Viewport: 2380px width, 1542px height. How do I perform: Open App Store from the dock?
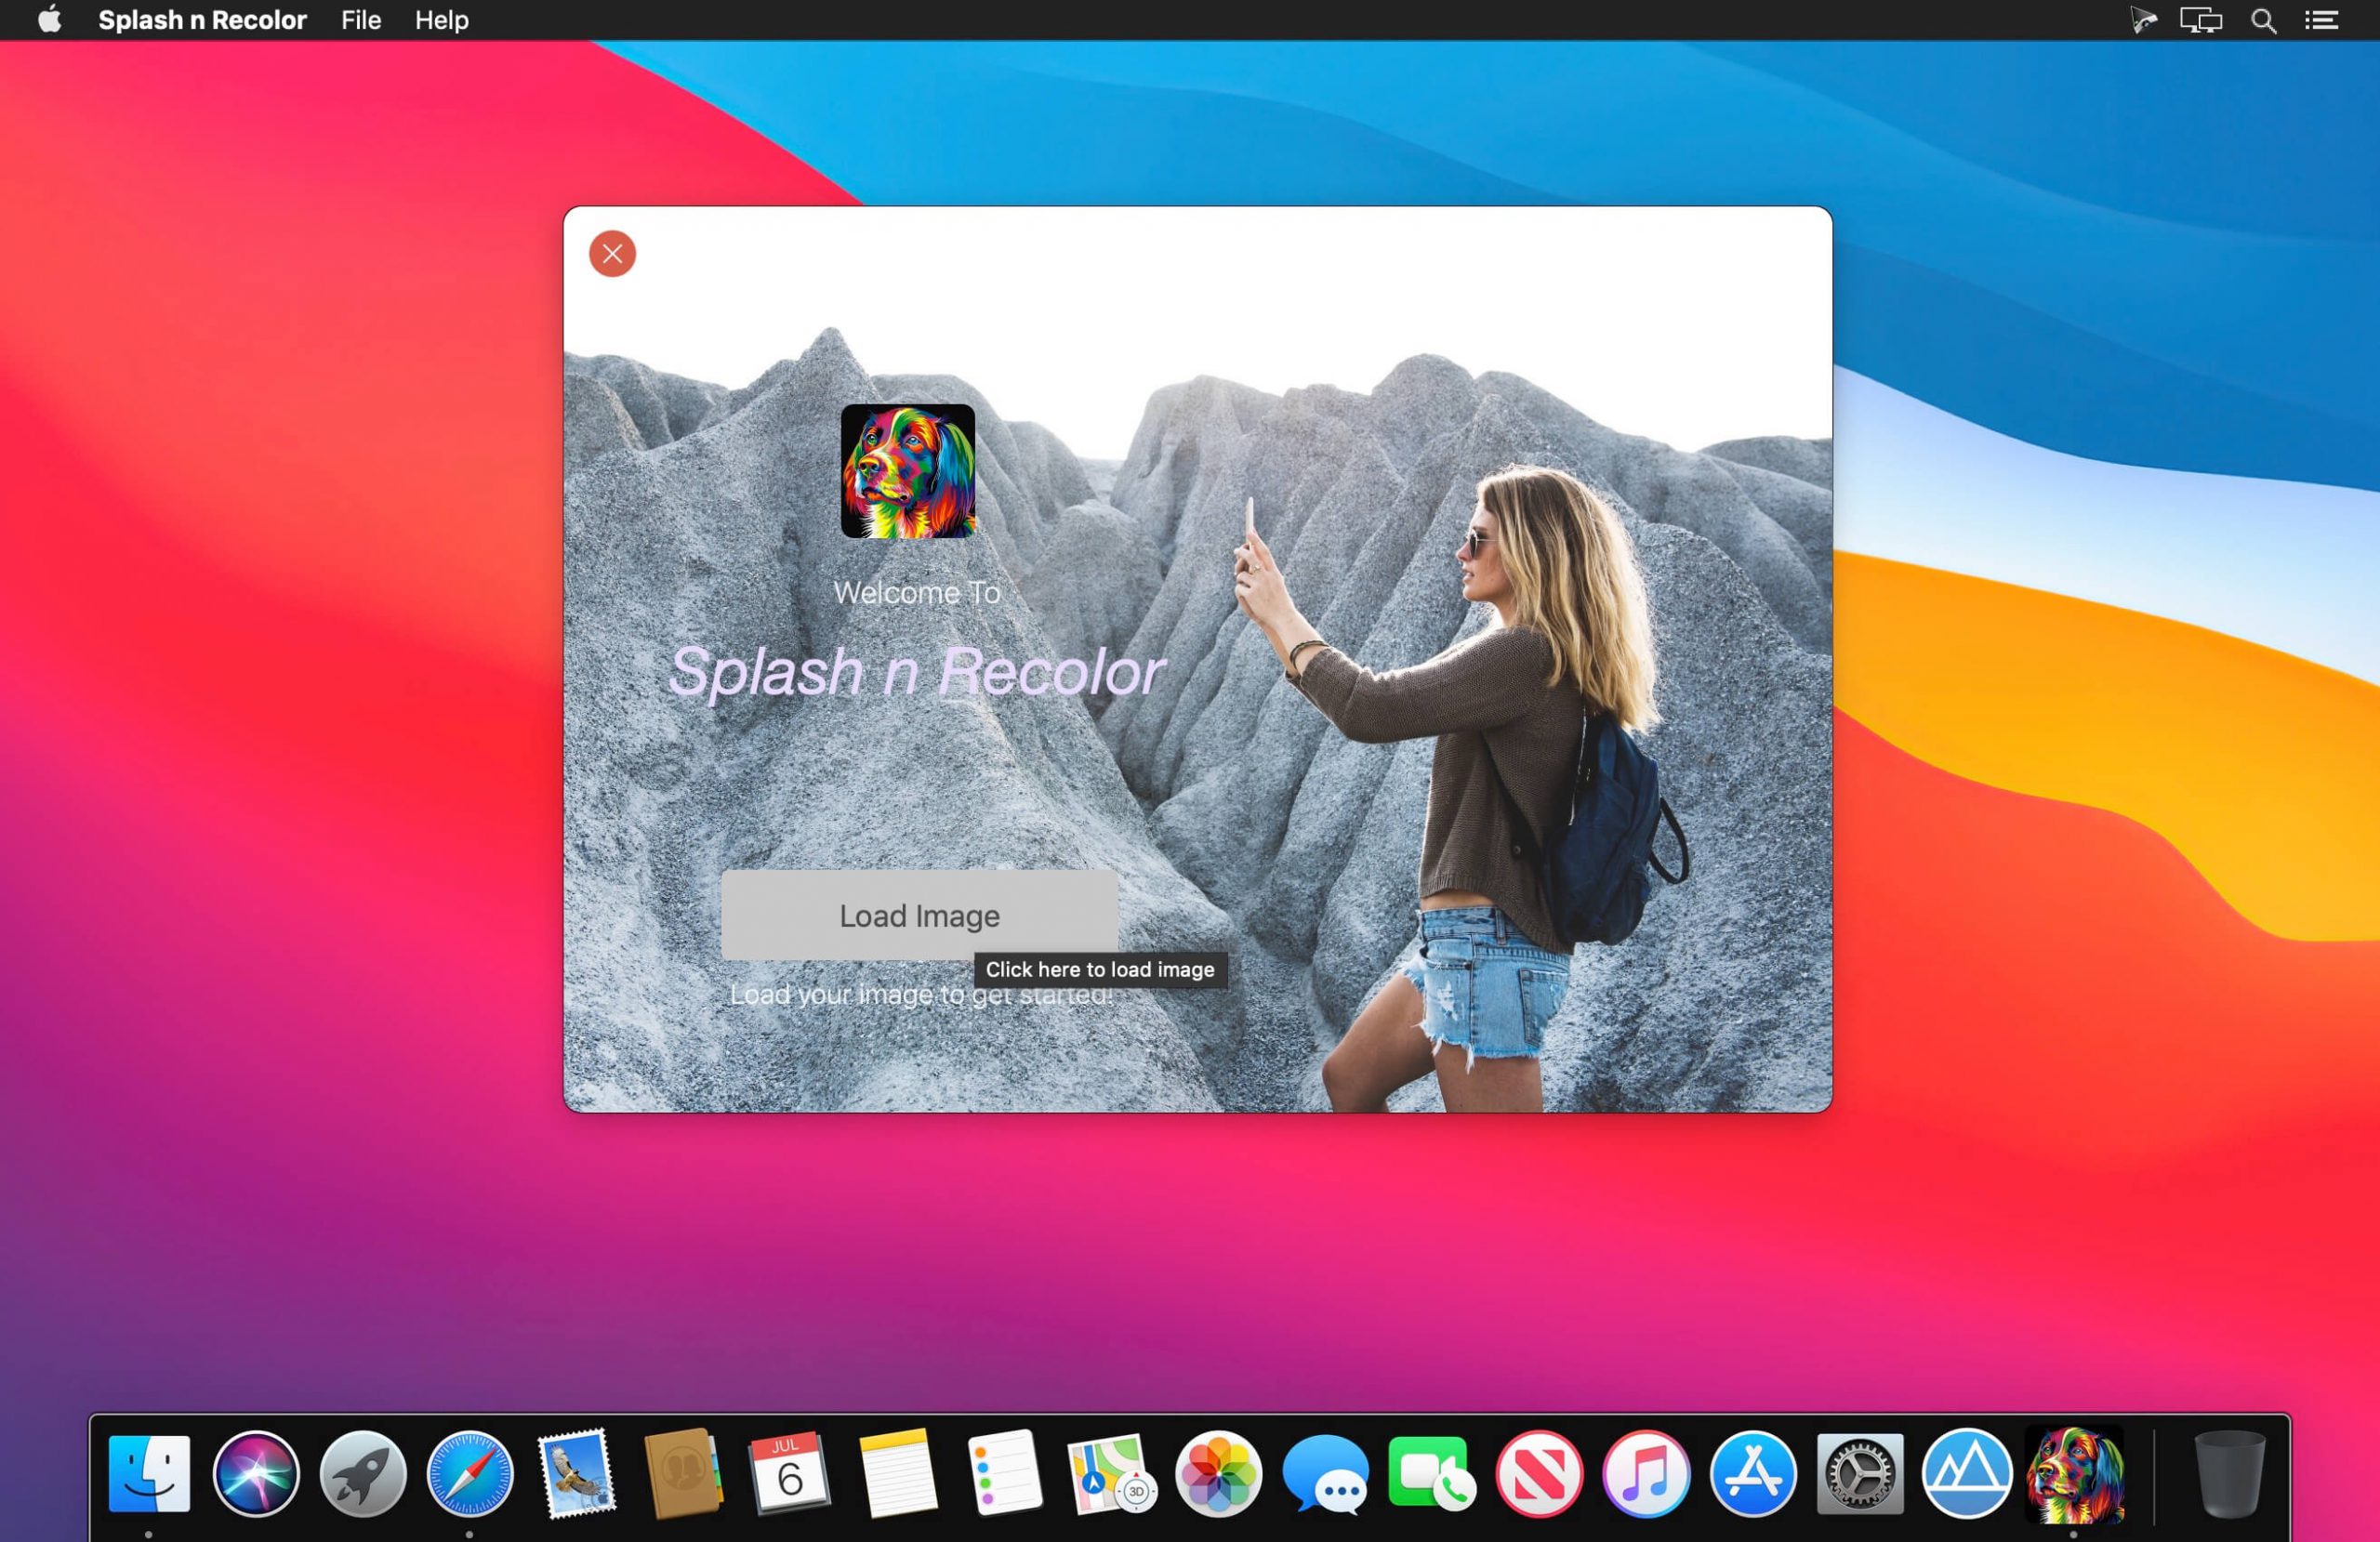[x=1753, y=1473]
